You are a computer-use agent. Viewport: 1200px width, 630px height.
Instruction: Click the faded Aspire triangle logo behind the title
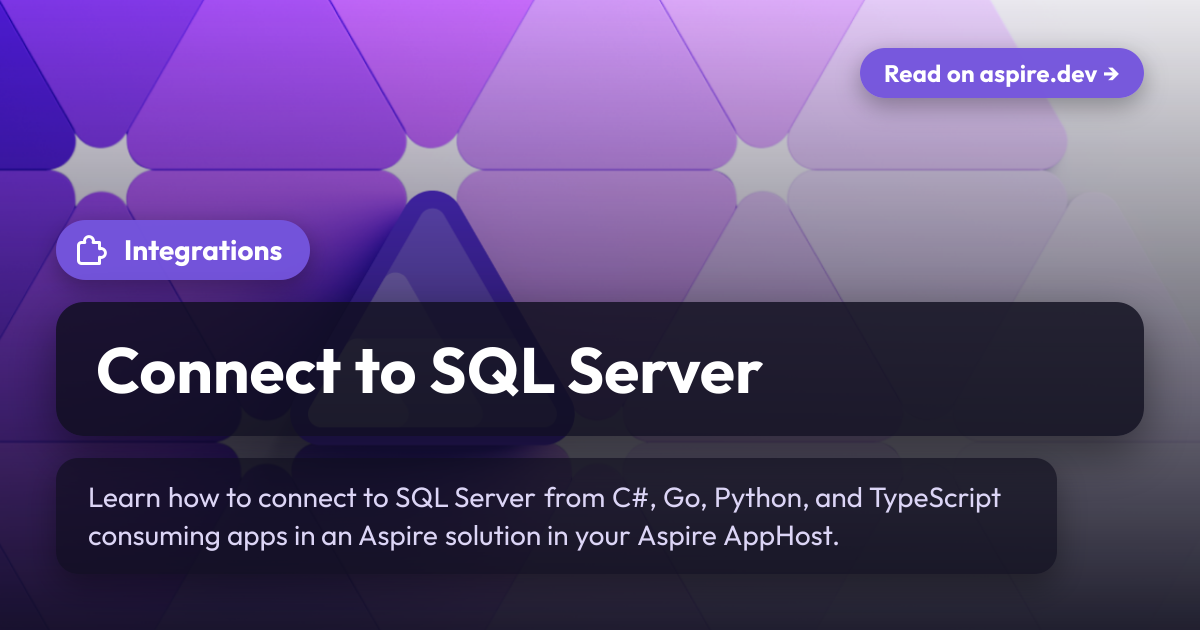[432, 318]
